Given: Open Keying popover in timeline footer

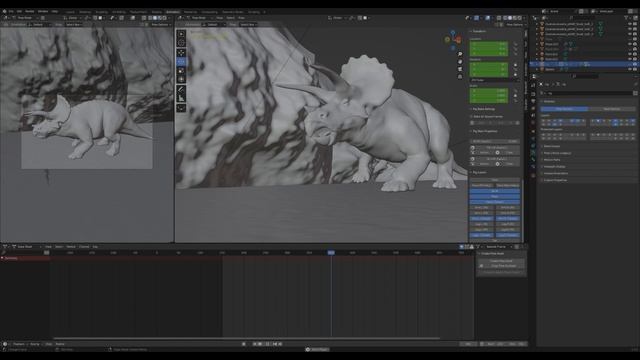Looking at the screenshot, I should [x=35, y=344].
